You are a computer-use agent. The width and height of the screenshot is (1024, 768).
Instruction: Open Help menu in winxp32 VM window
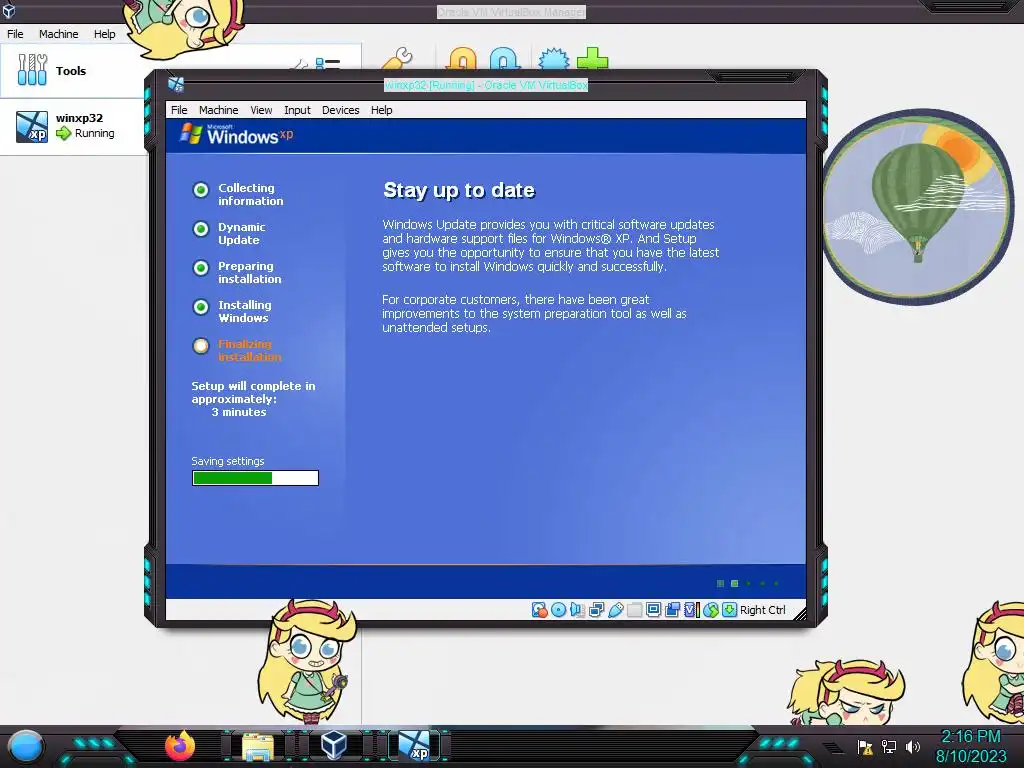click(x=381, y=110)
